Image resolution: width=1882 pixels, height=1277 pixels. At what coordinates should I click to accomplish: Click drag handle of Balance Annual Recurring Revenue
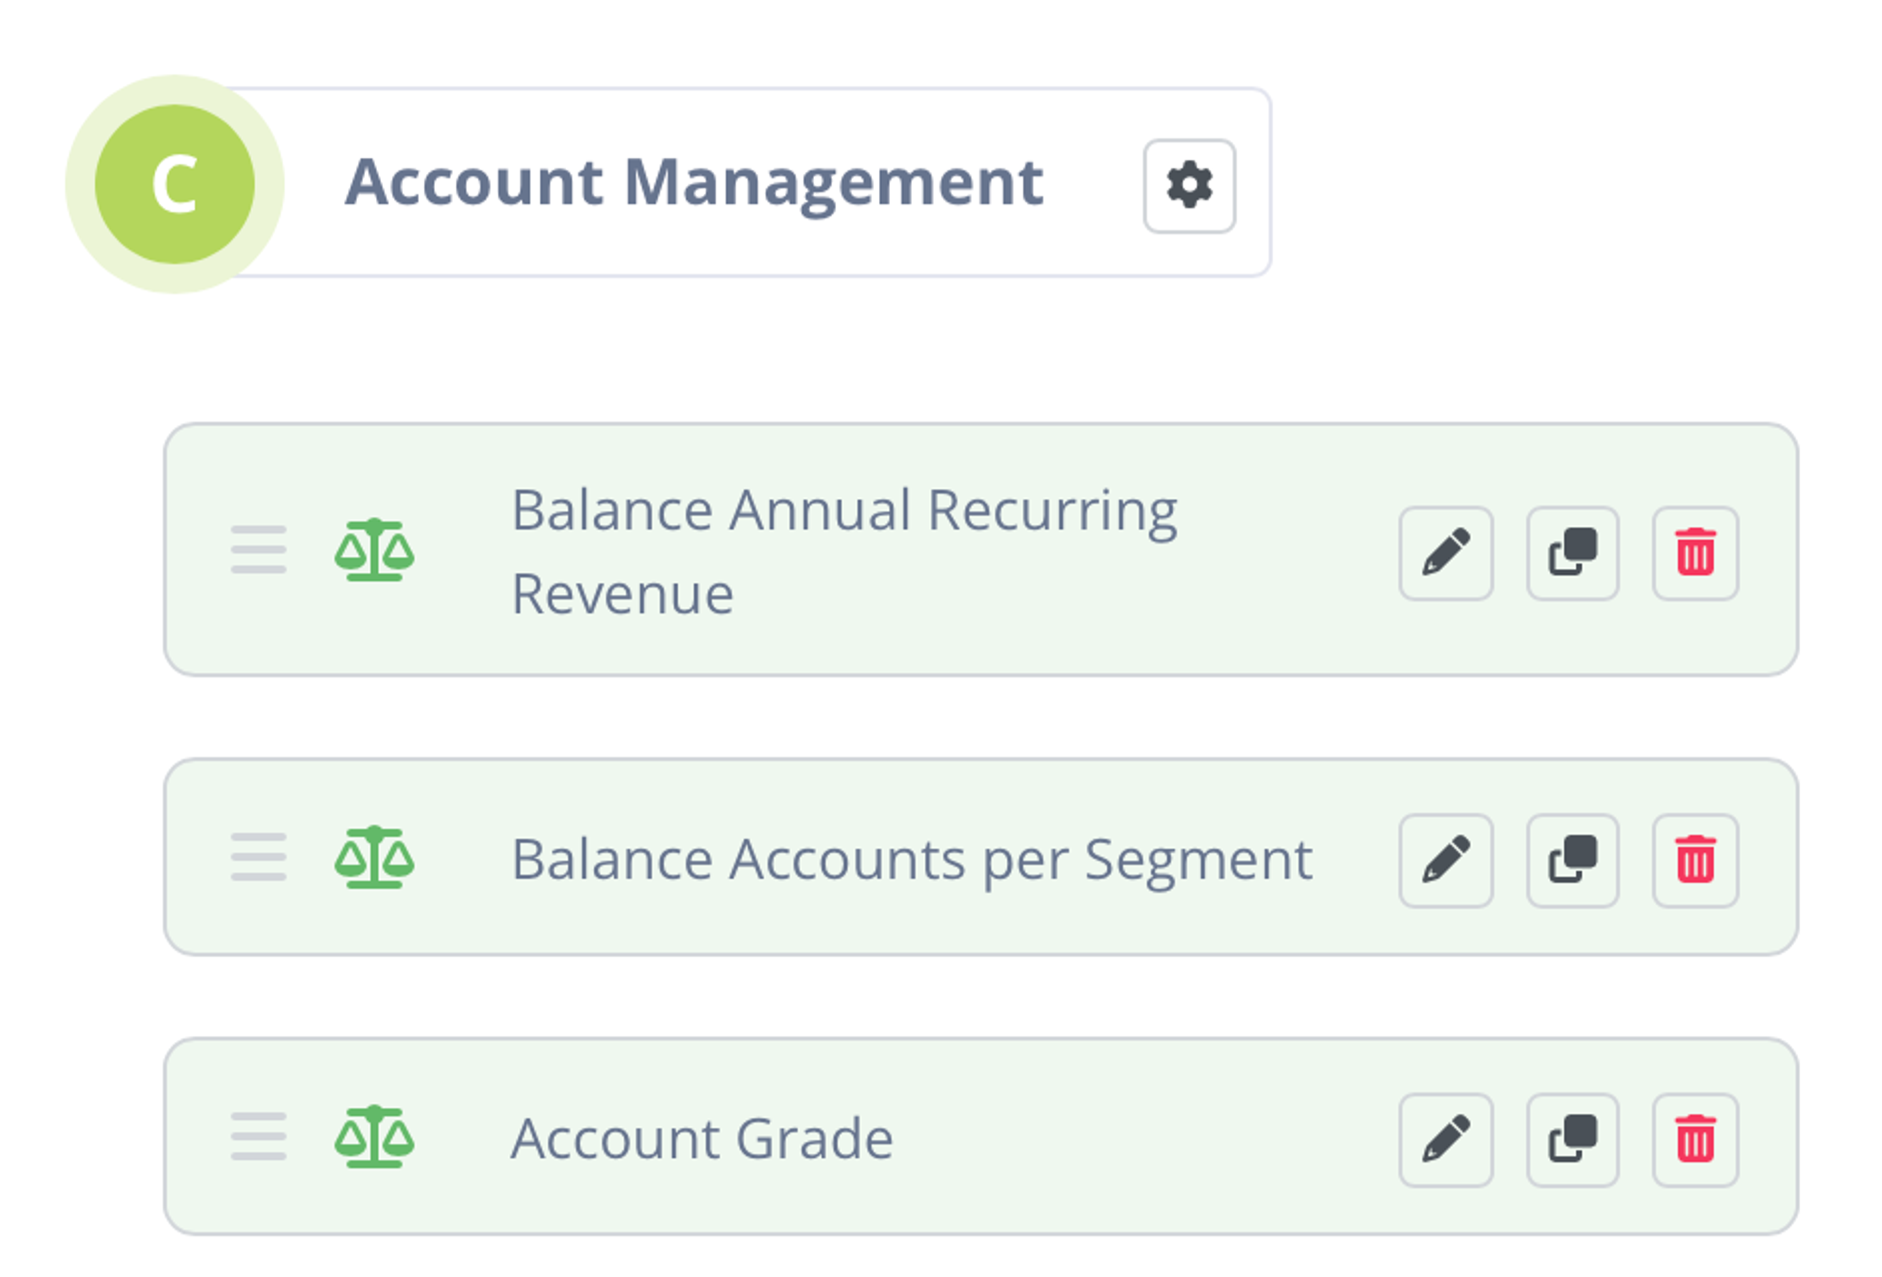point(258,550)
